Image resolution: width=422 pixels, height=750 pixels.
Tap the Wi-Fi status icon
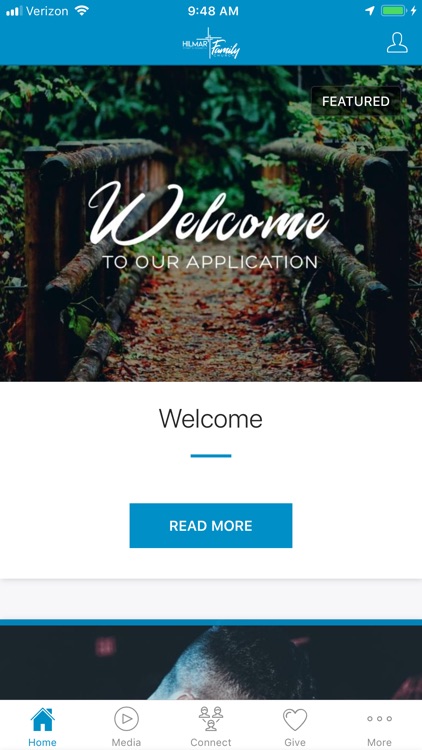(x=82, y=11)
